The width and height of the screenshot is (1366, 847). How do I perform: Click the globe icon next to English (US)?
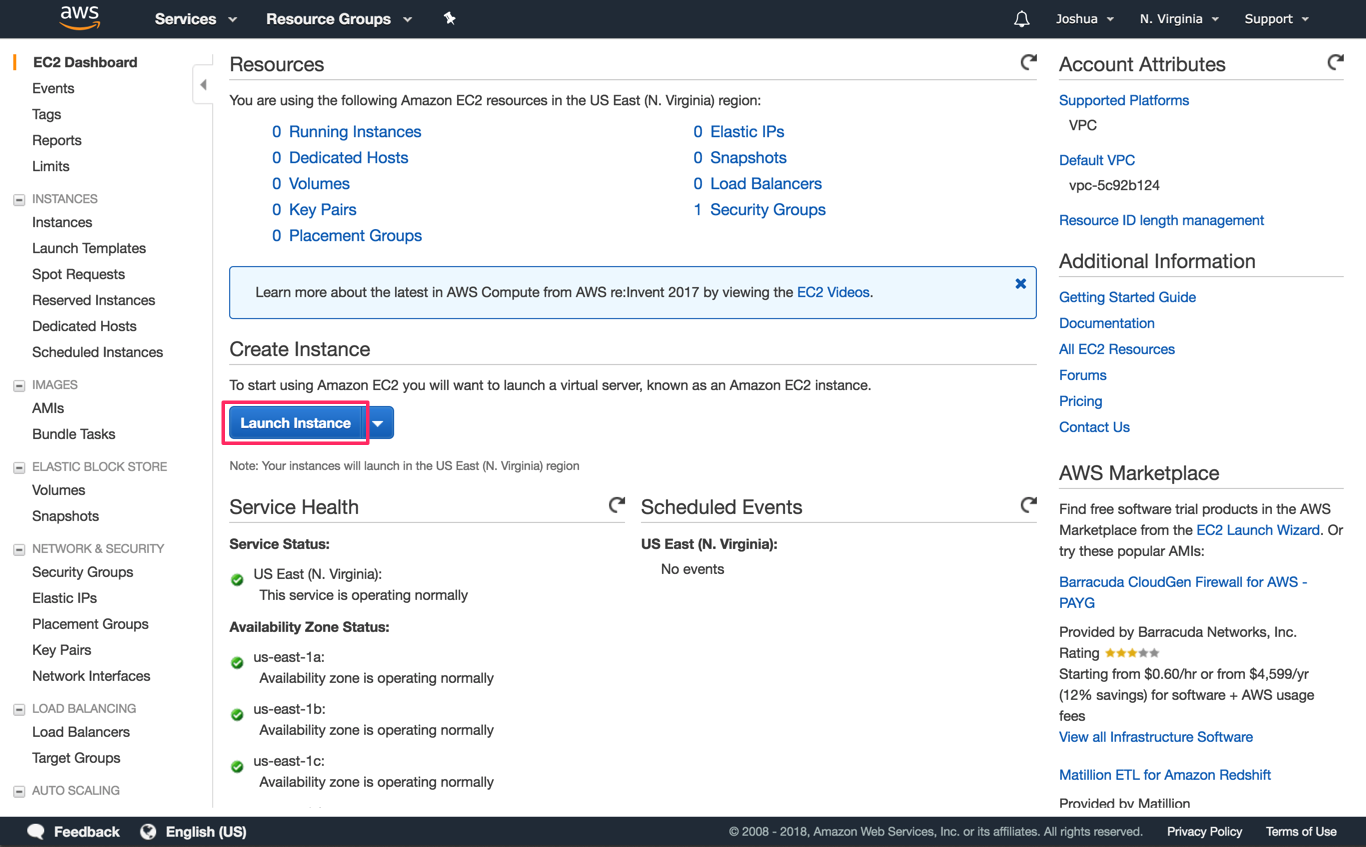(148, 831)
